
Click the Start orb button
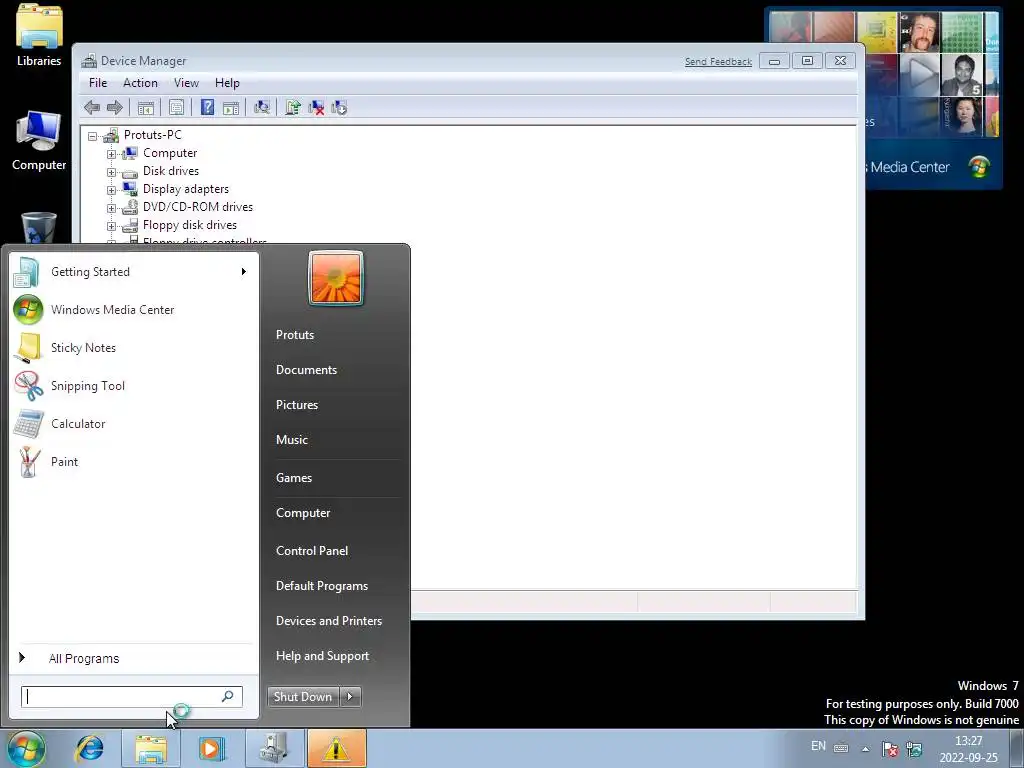pos(26,748)
